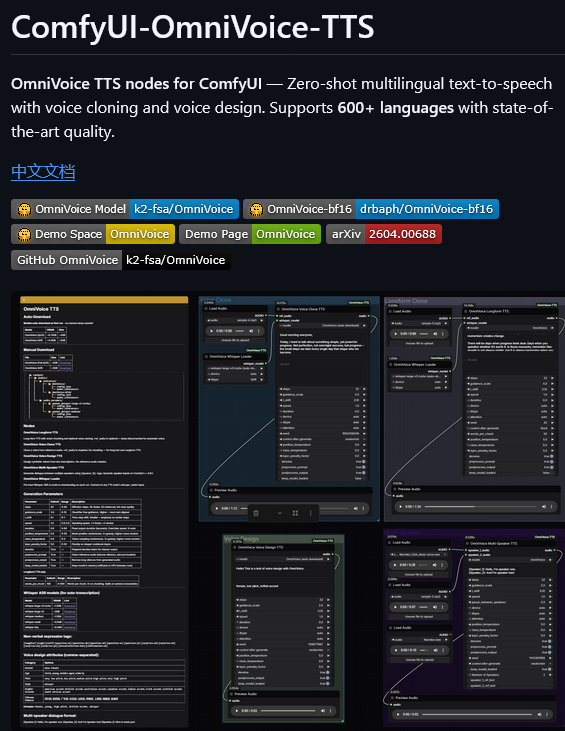Toggle preprocess_prompt in the Voice Clone TTS node
The width and height of the screenshot is (565, 731).
(x=364, y=467)
